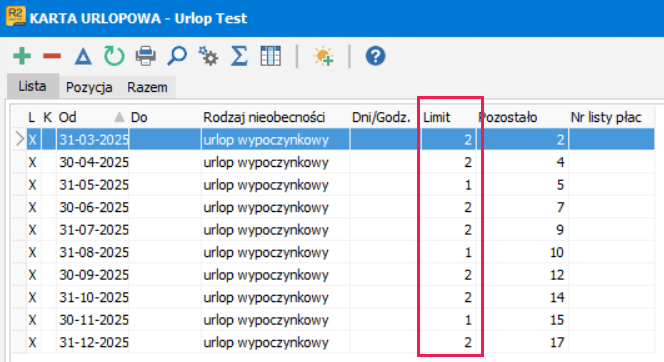
Task: Switch to the Pozycja tab
Action: (89, 87)
